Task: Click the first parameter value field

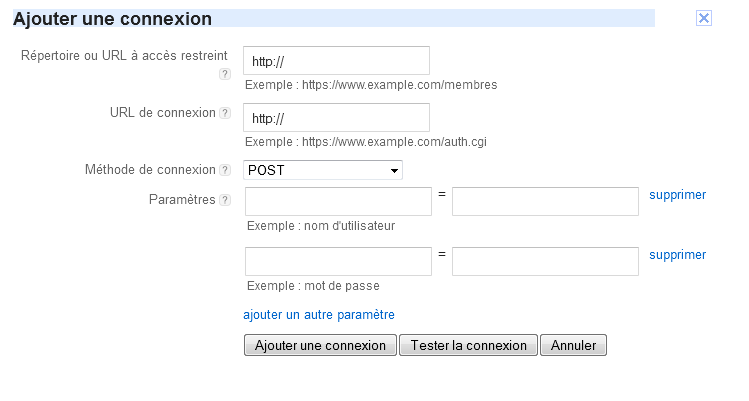Action: pos(545,201)
